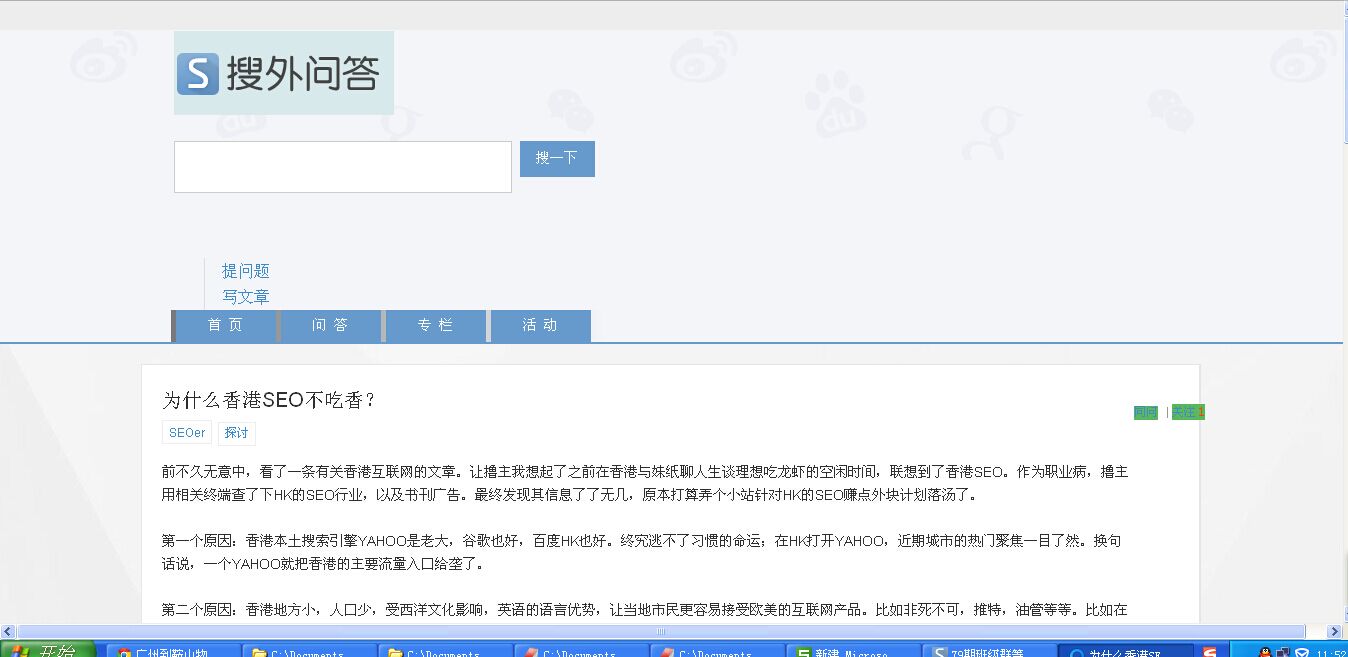Select the 活动 navigation tab
Viewport: 1348px width, 657px height.
point(540,326)
